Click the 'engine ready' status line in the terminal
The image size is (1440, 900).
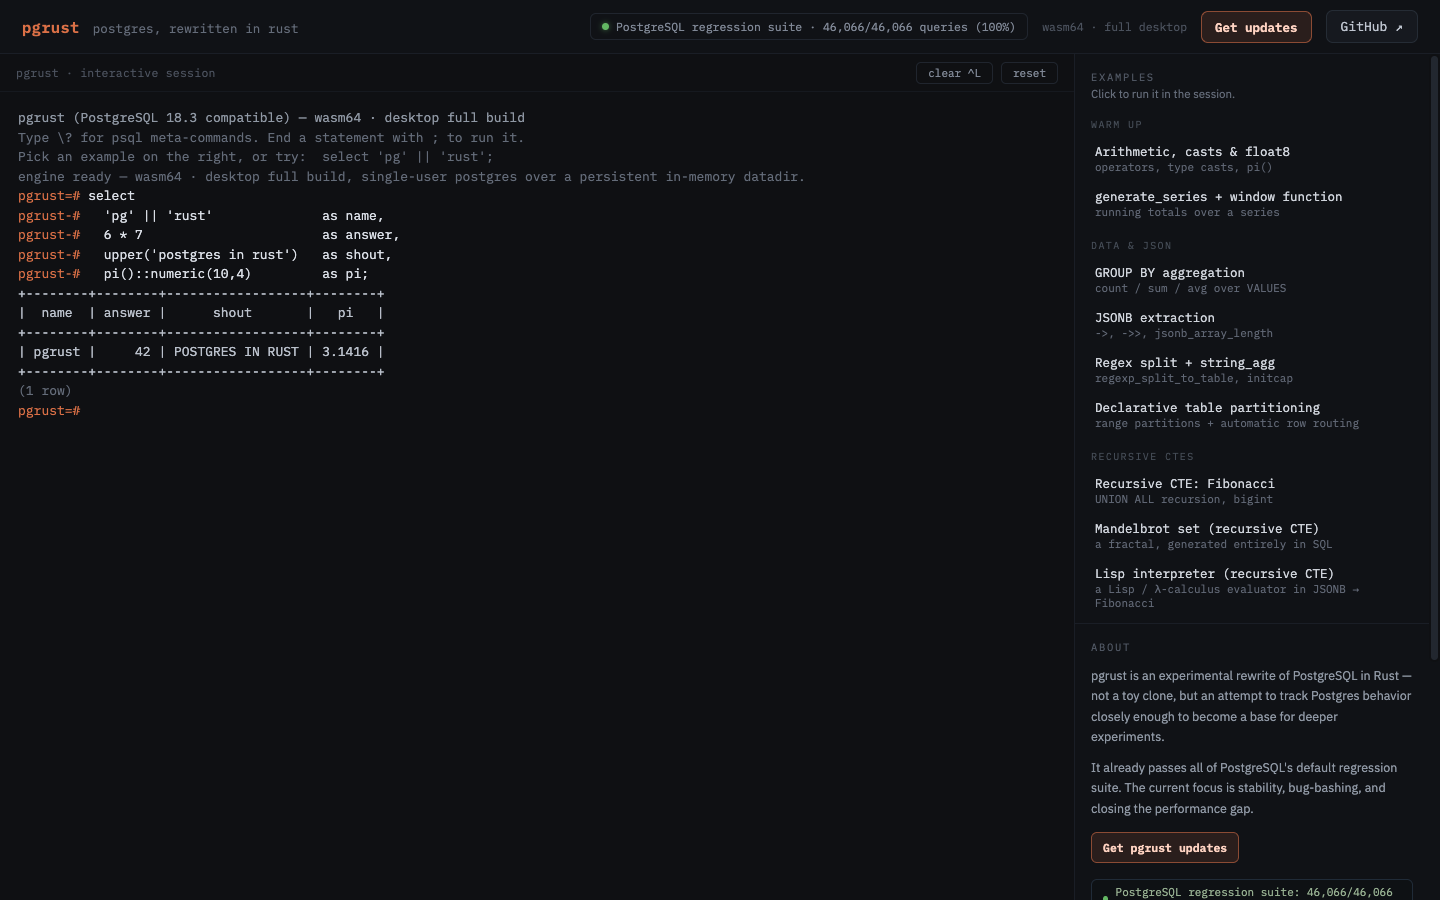click(411, 177)
